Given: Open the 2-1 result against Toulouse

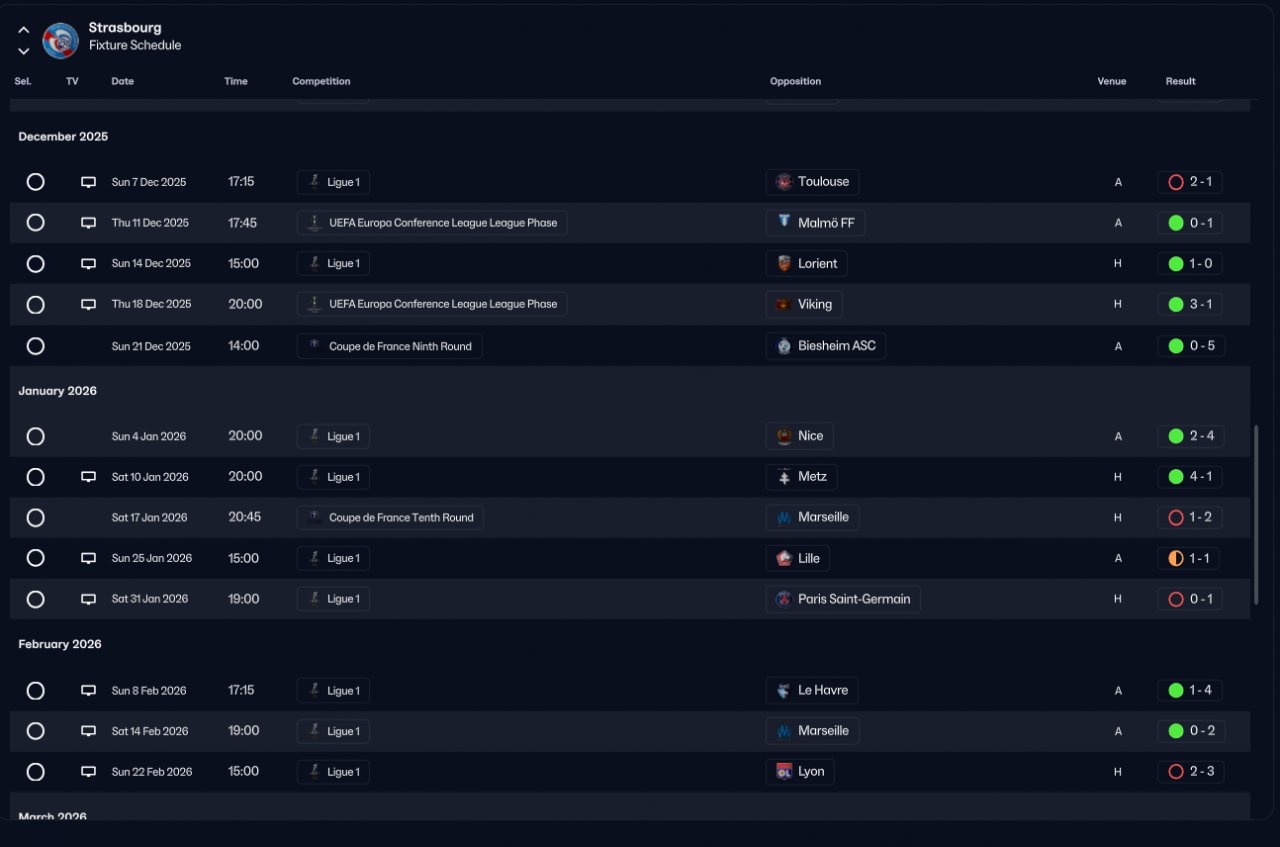Looking at the screenshot, I should coord(1190,182).
